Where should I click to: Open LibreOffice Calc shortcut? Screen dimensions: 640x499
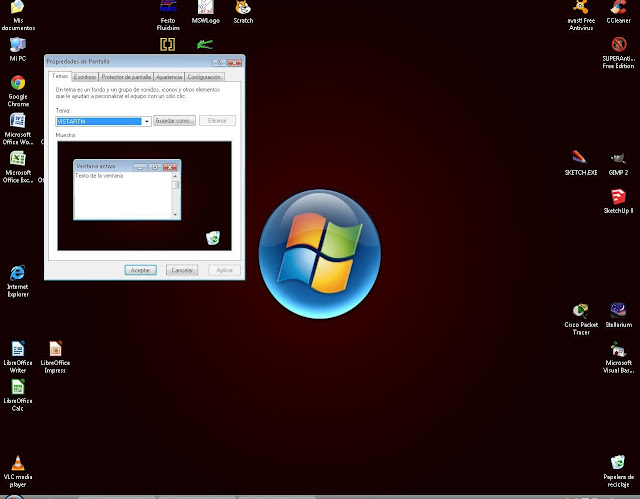coord(18,395)
